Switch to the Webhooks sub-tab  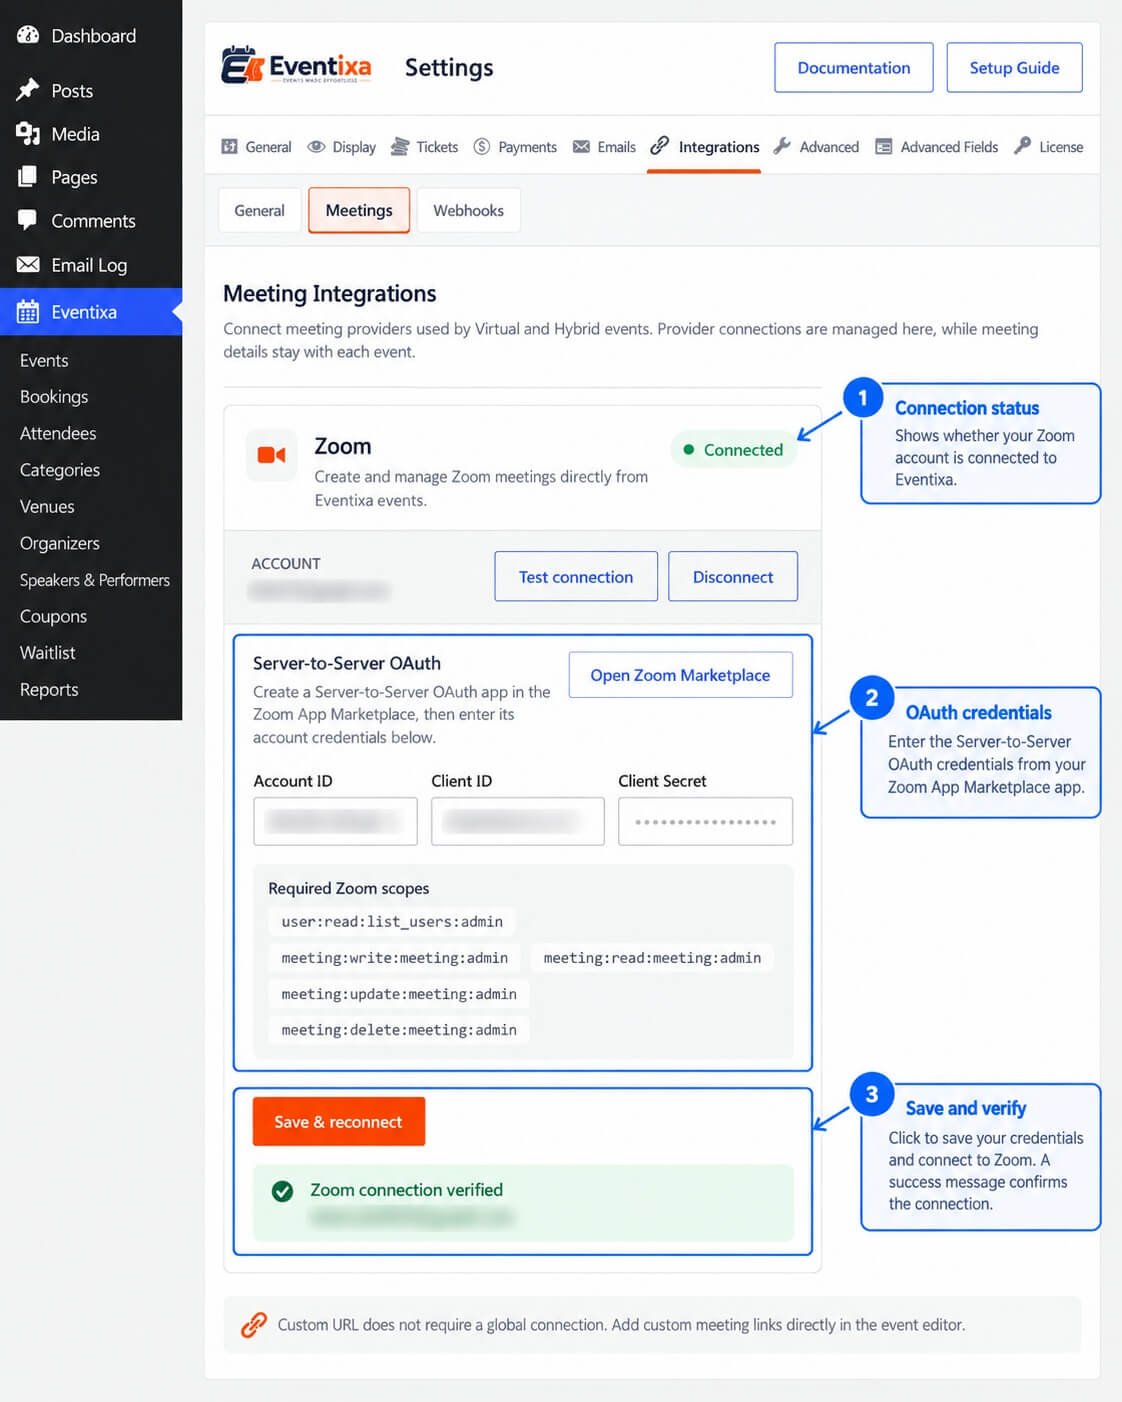[x=468, y=210]
